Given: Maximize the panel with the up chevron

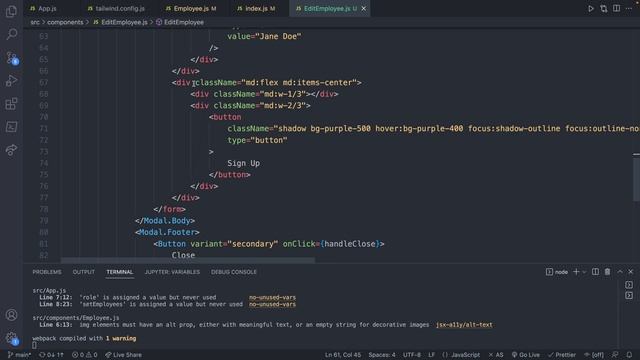Looking at the screenshot, I should tap(620, 271).
